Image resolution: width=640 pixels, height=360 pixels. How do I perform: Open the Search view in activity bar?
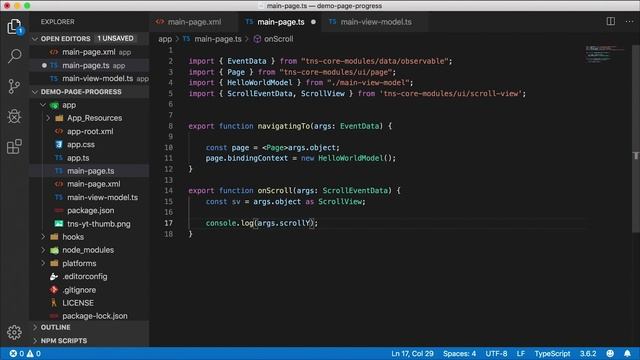(14, 56)
